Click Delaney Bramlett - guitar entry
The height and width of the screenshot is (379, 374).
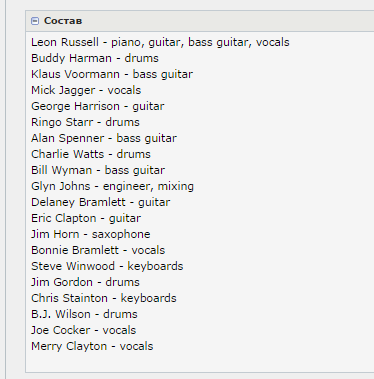coord(101,202)
